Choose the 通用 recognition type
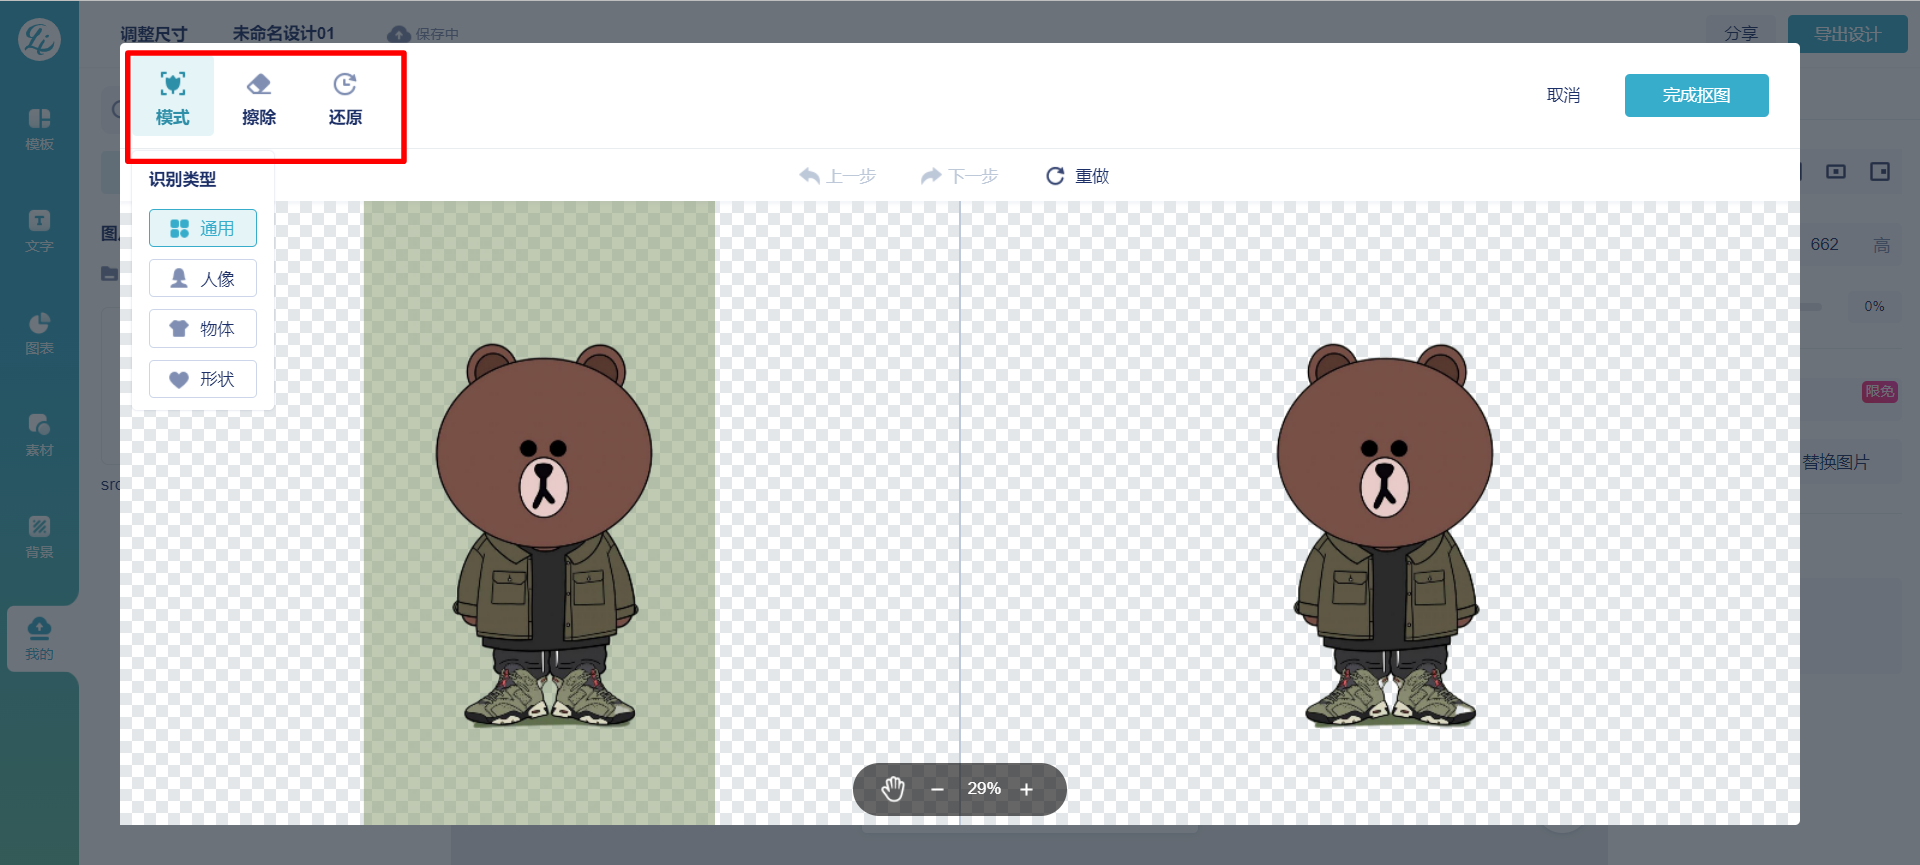1920x865 pixels. click(203, 228)
